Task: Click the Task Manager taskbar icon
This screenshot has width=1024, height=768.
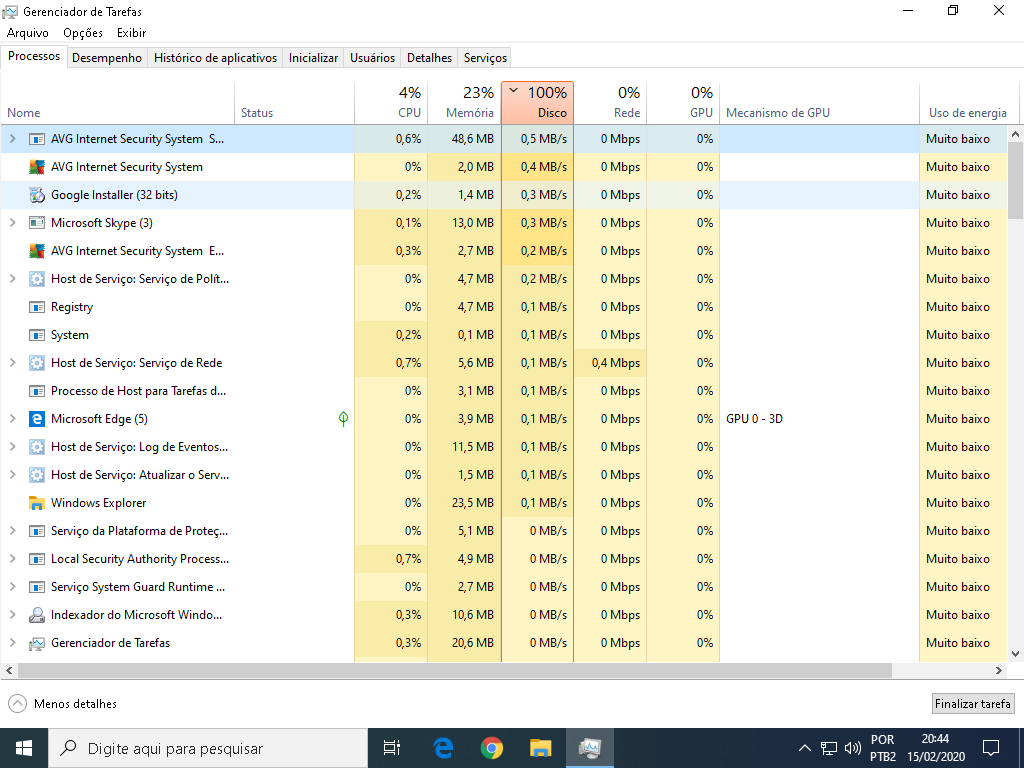Action: [x=590, y=748]
